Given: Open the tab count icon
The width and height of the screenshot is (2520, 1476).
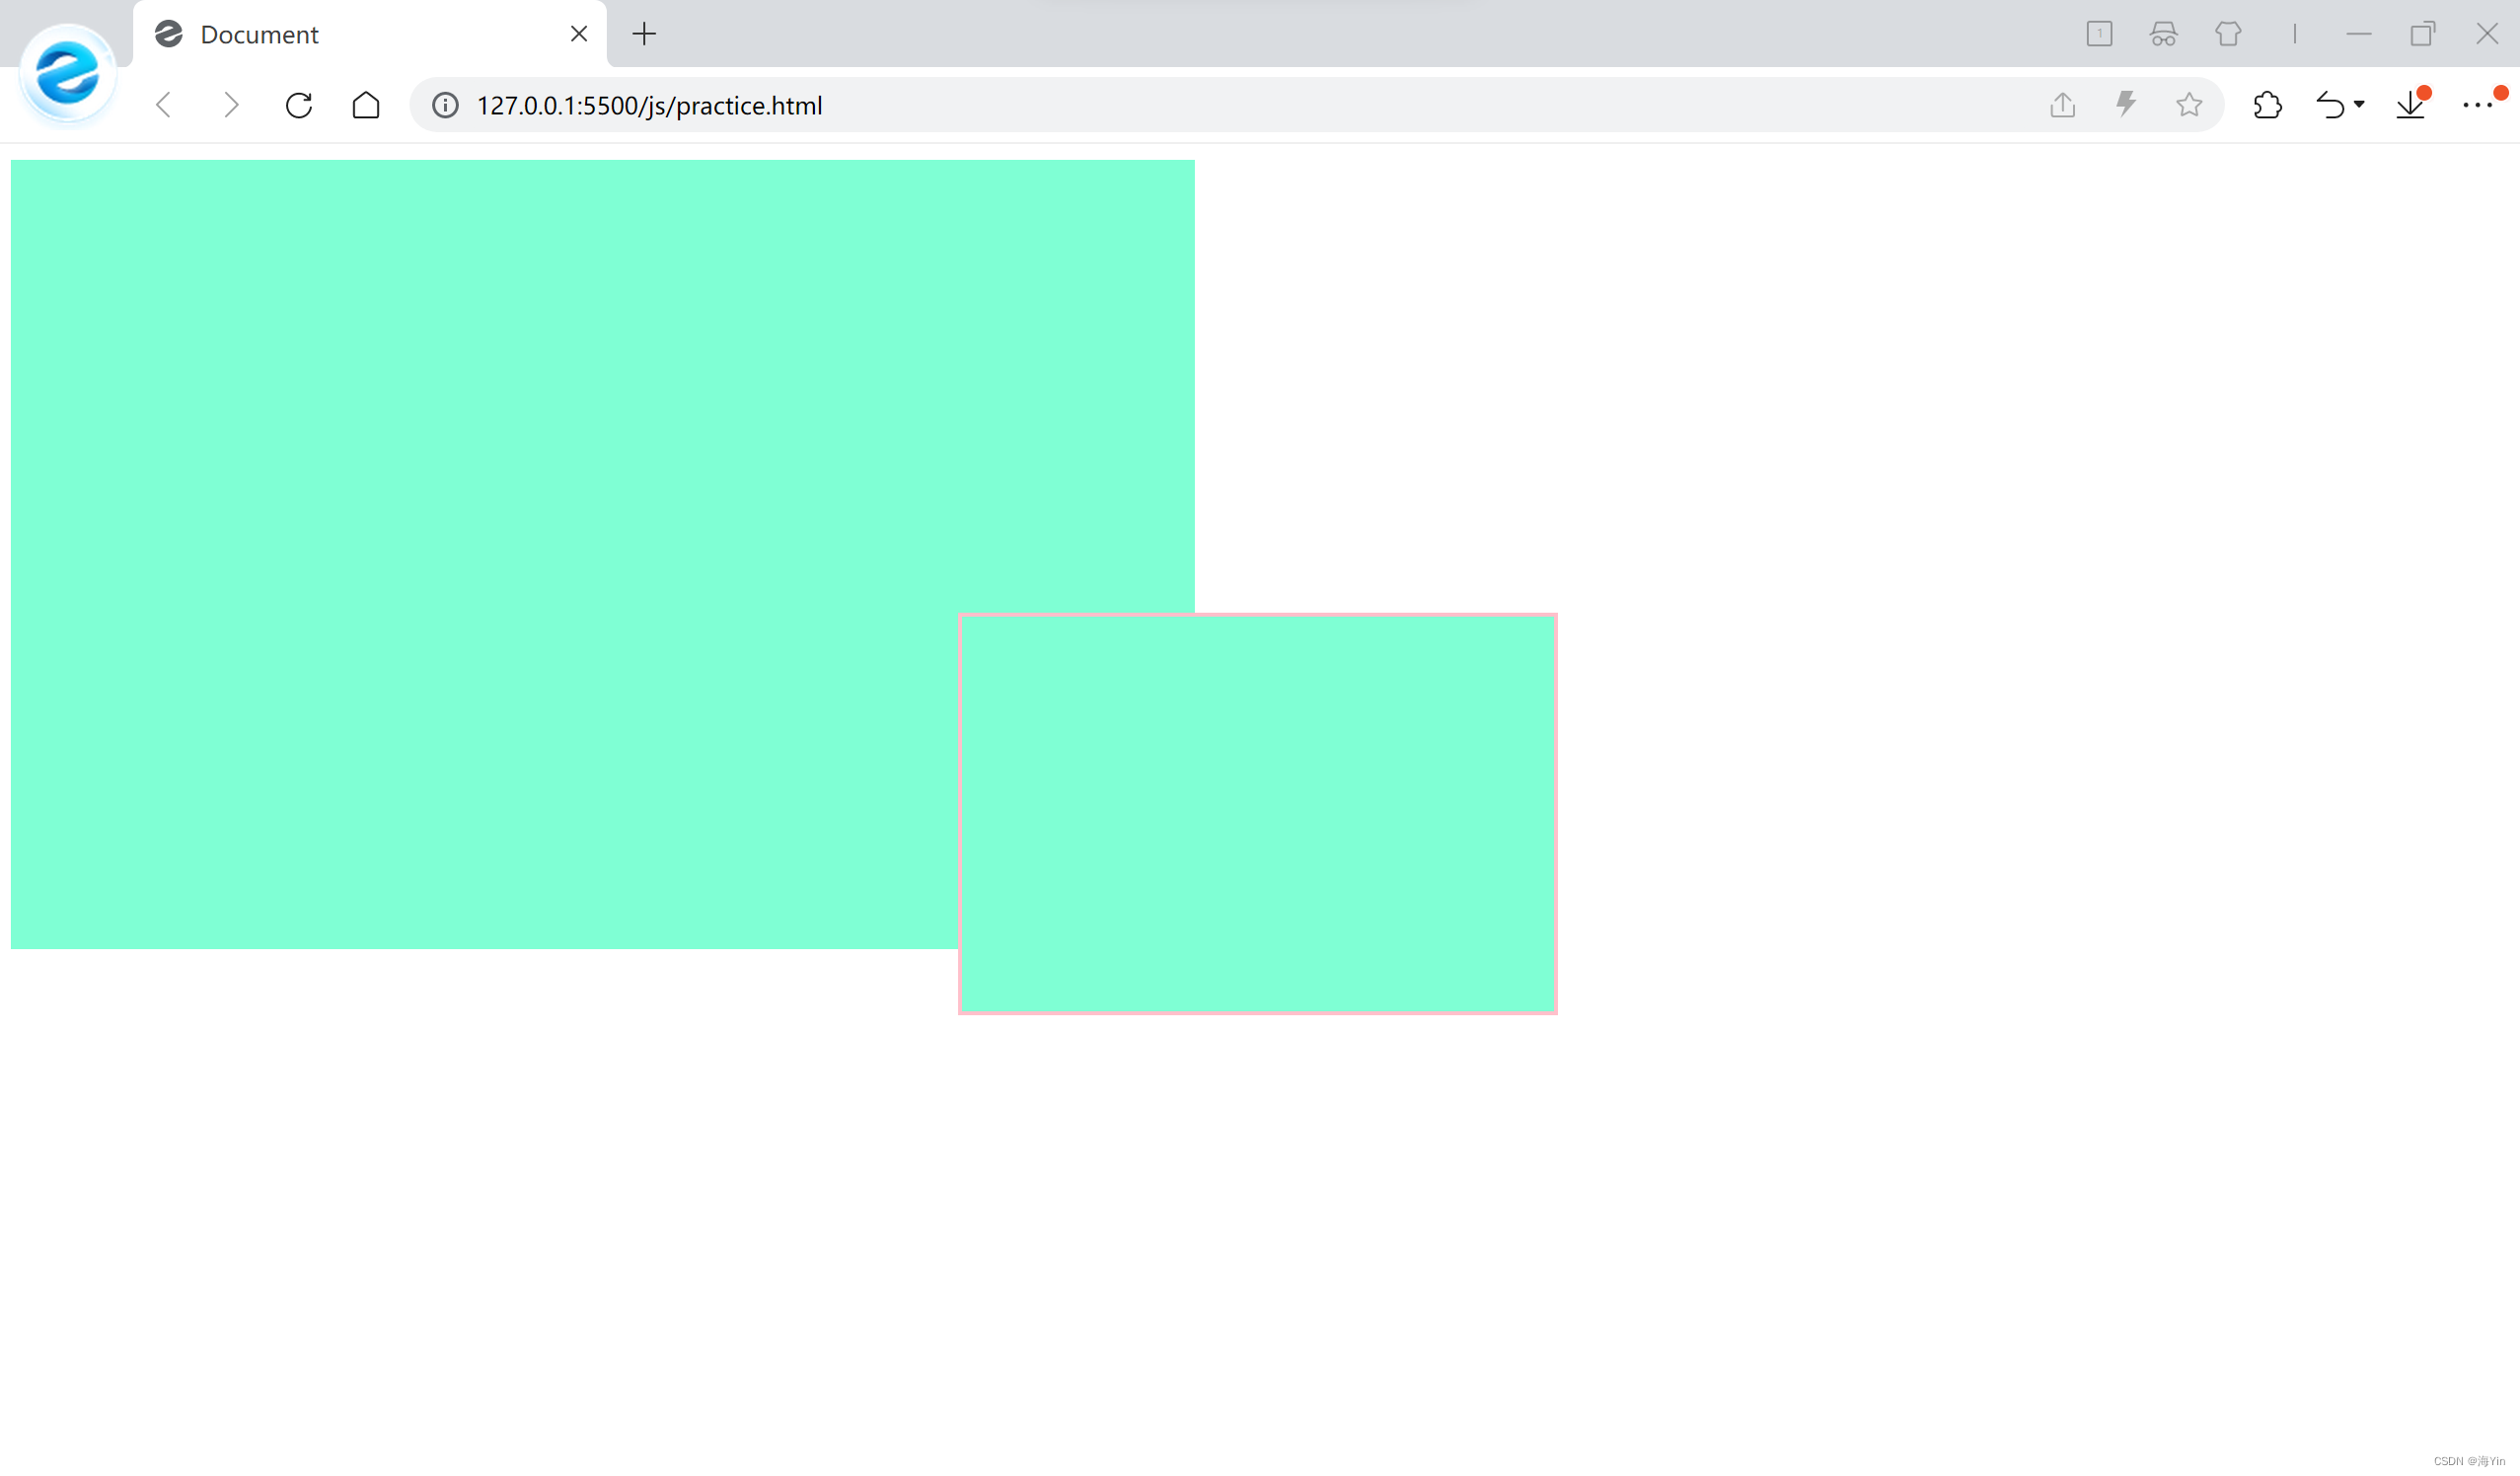Looking at the screenshot, I should (x=2100, y=34).
